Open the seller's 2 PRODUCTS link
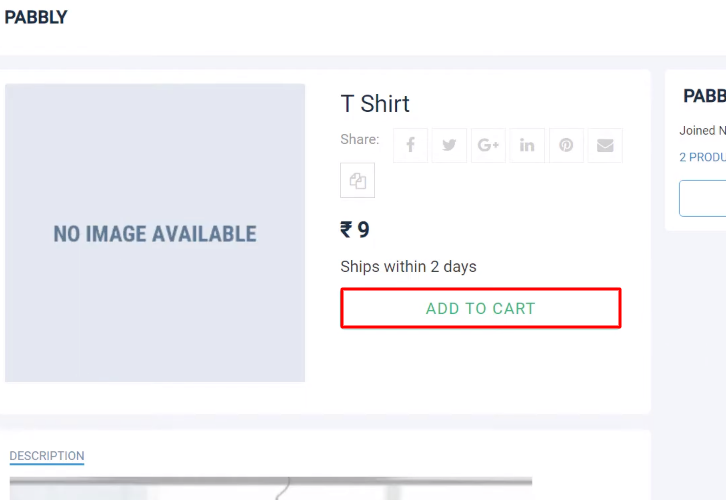 coord(702,157)
